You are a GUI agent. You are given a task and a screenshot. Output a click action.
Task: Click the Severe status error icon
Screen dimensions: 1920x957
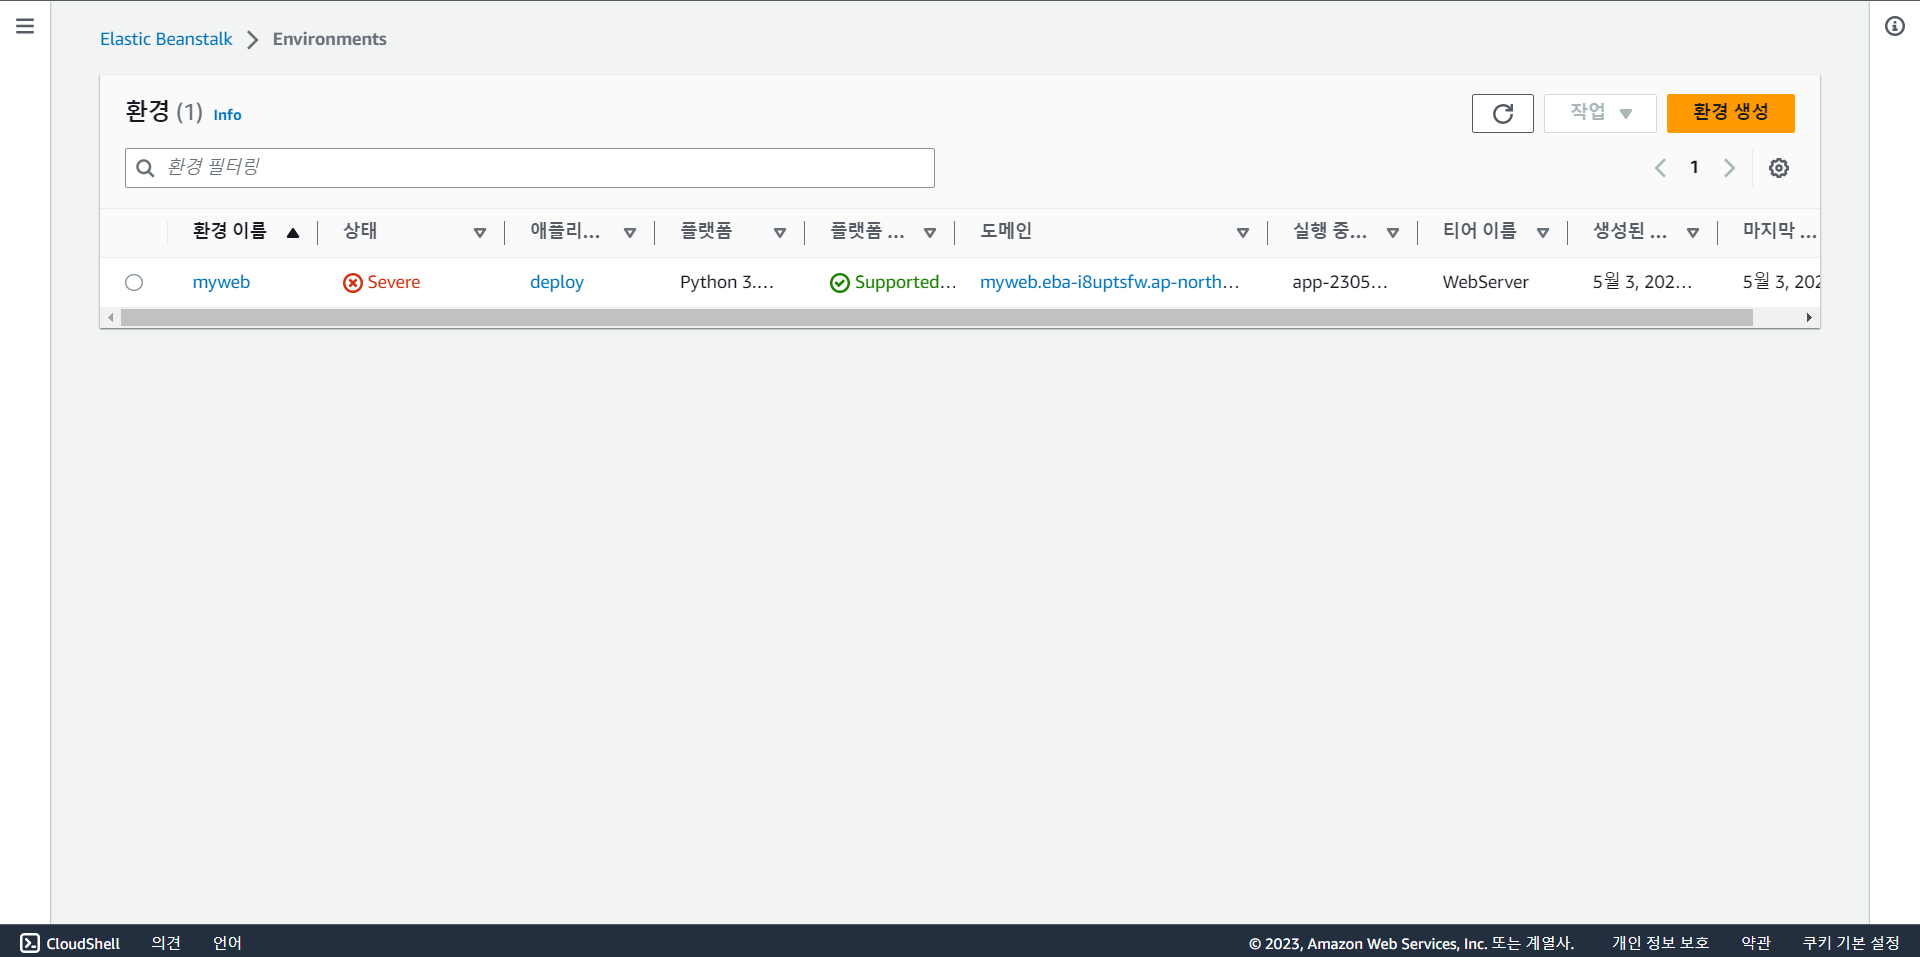point(352,283)
